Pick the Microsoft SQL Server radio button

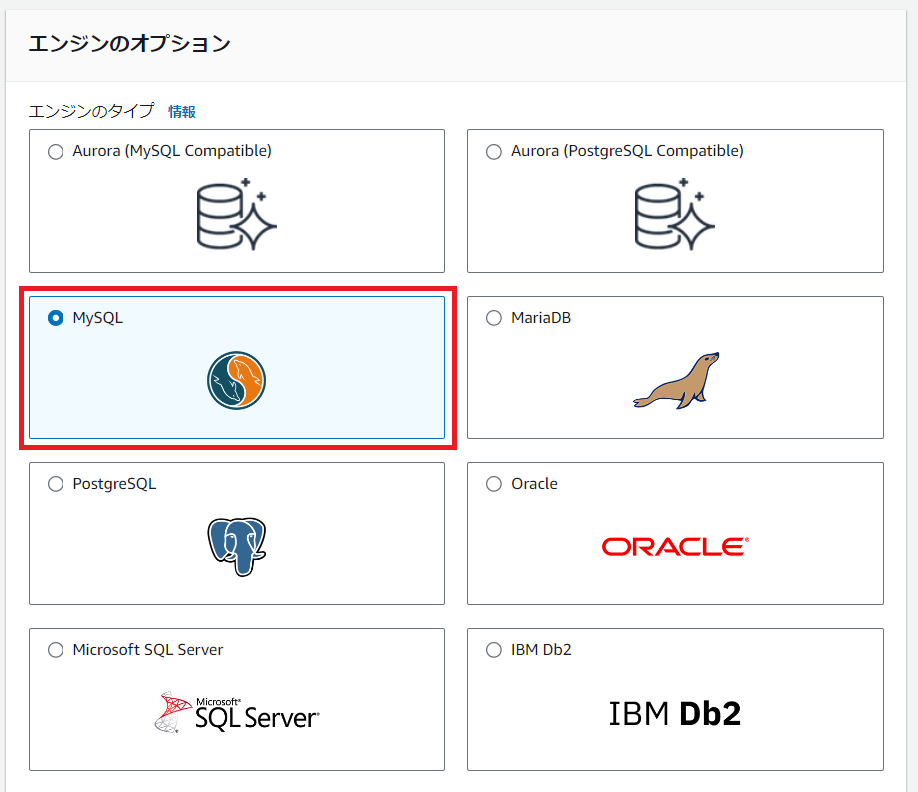pyautogui.click(x=55, y=650)
